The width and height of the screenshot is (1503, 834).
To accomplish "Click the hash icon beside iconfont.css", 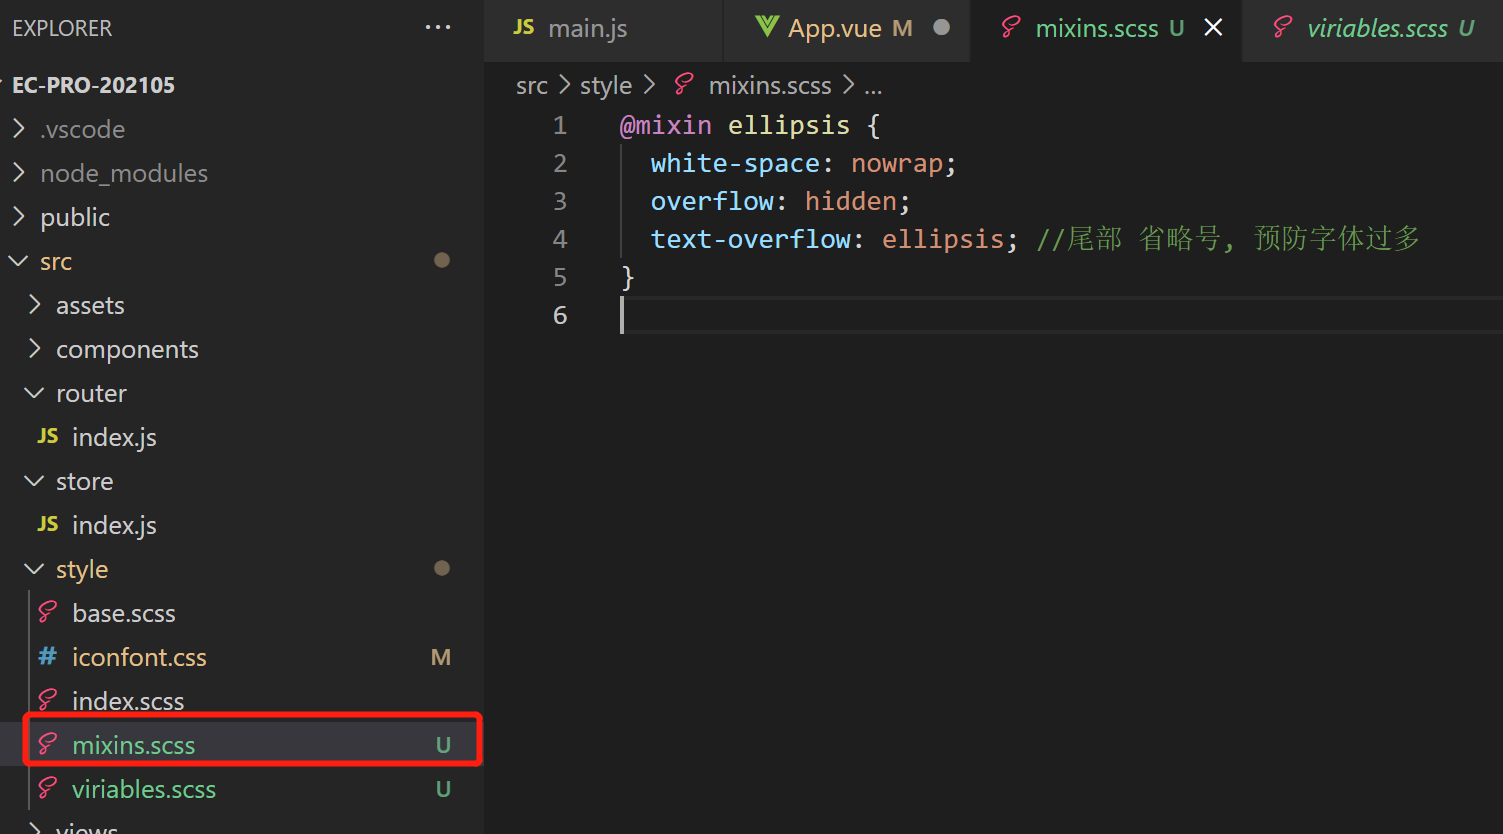I will pos(48,656).
